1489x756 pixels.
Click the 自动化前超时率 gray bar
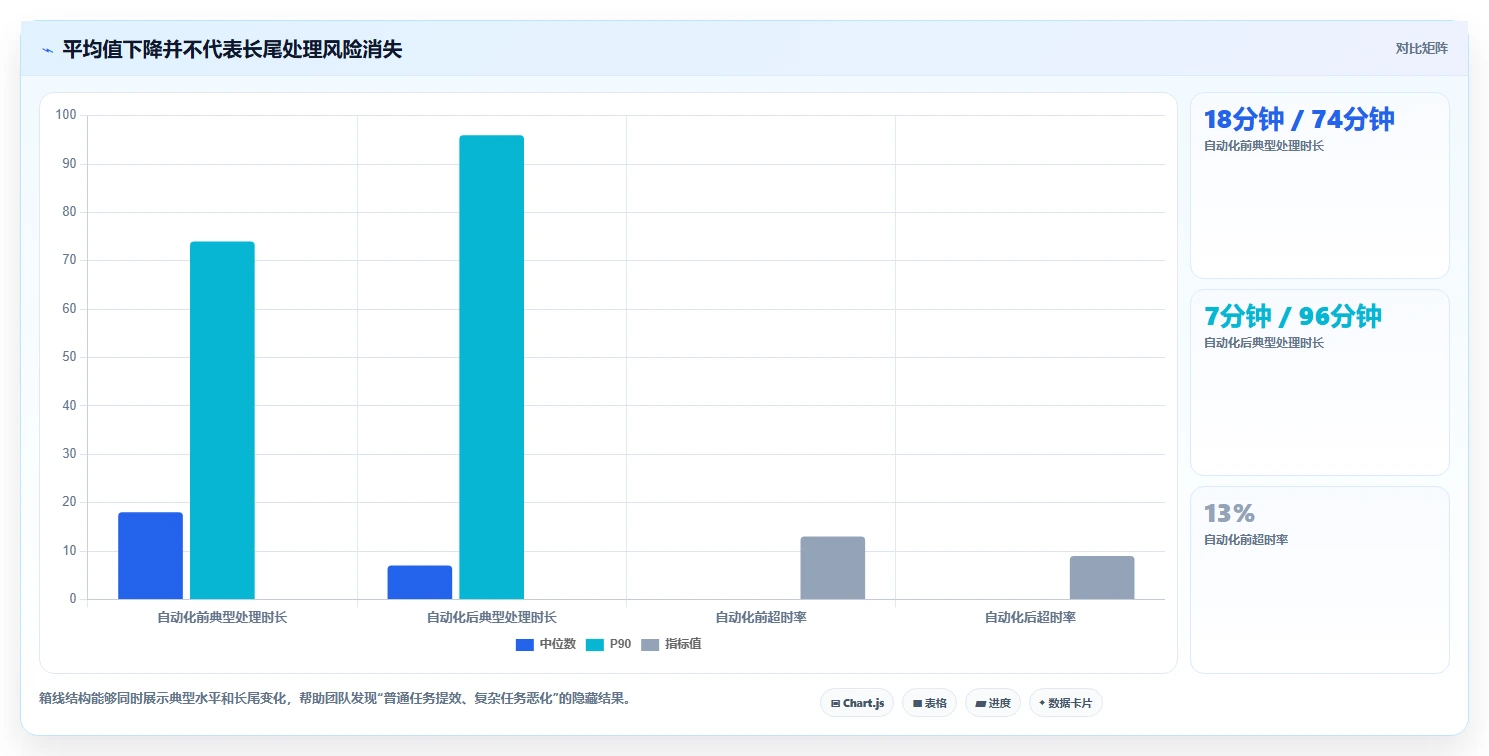pyautogui.click(x=832, y=568)
